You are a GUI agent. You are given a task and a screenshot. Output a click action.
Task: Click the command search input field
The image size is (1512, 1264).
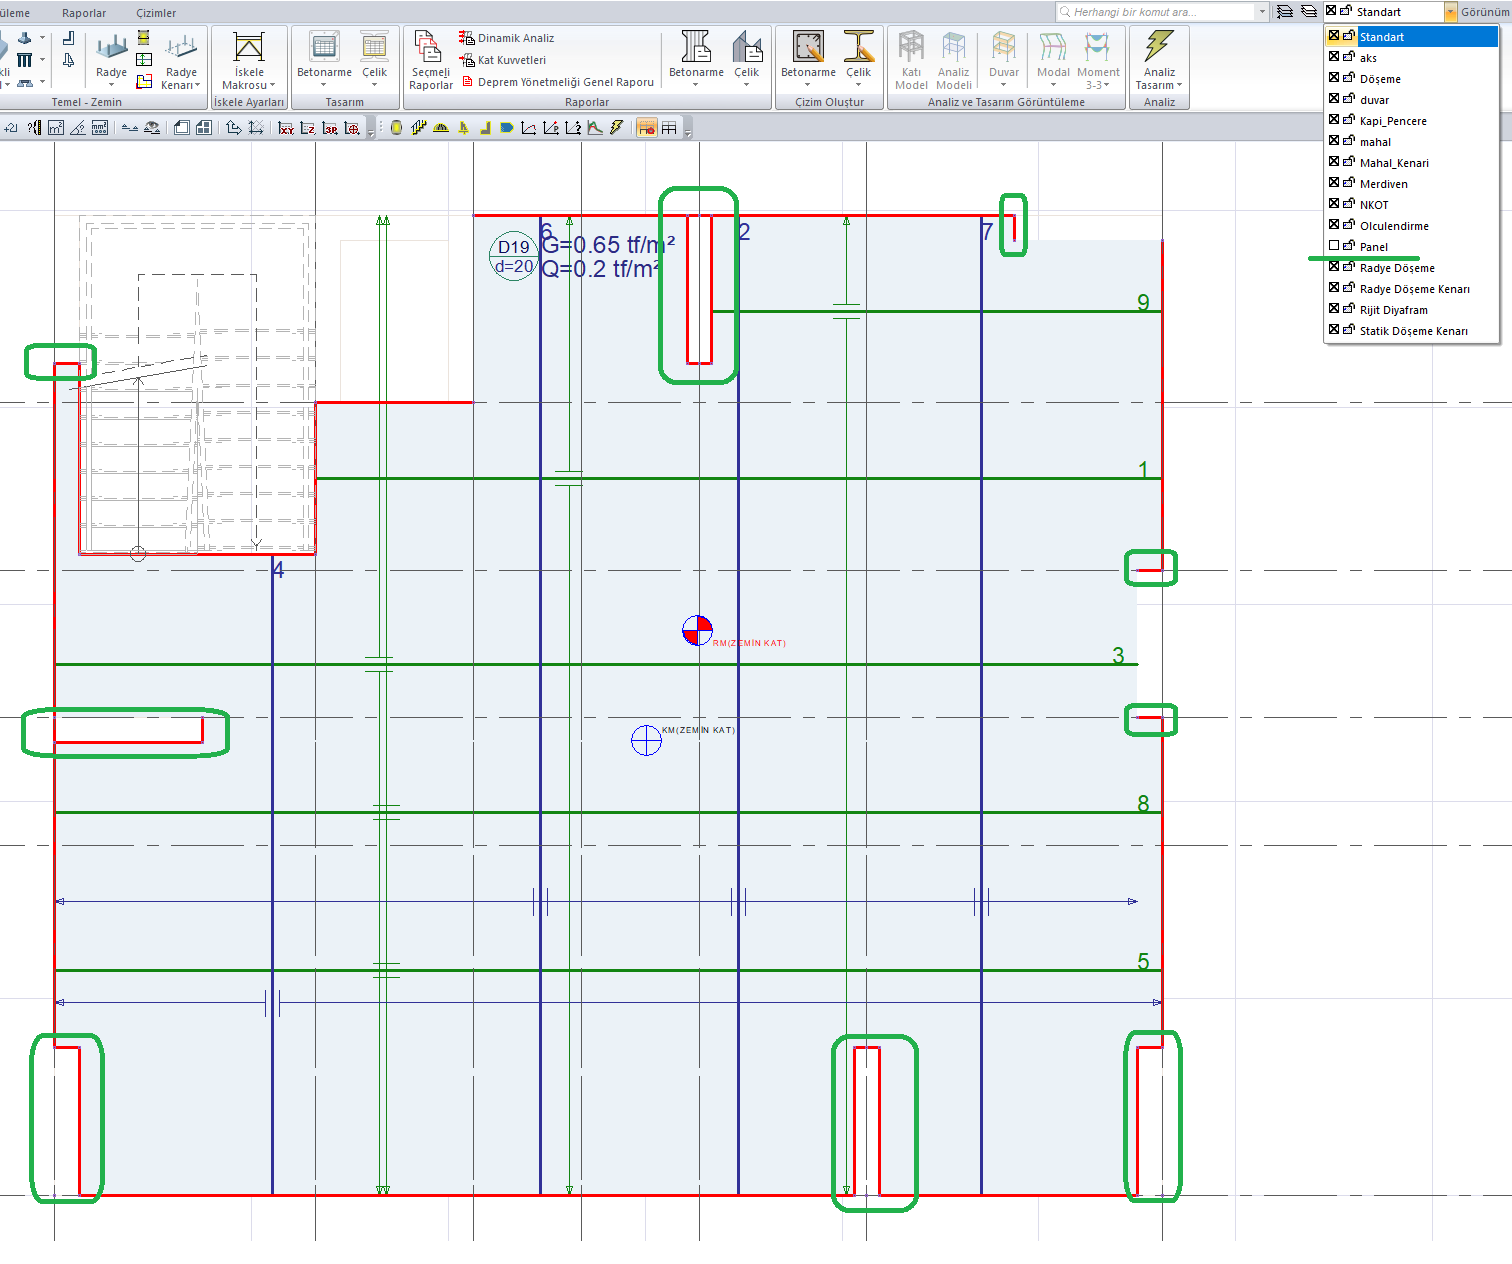(x=1155, y=12)
